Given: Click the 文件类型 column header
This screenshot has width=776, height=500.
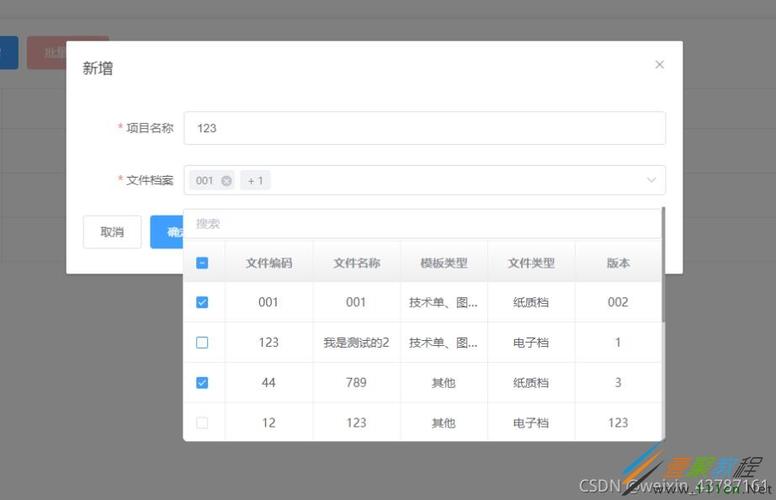Looking at the screenshot, I should [531, 263].
